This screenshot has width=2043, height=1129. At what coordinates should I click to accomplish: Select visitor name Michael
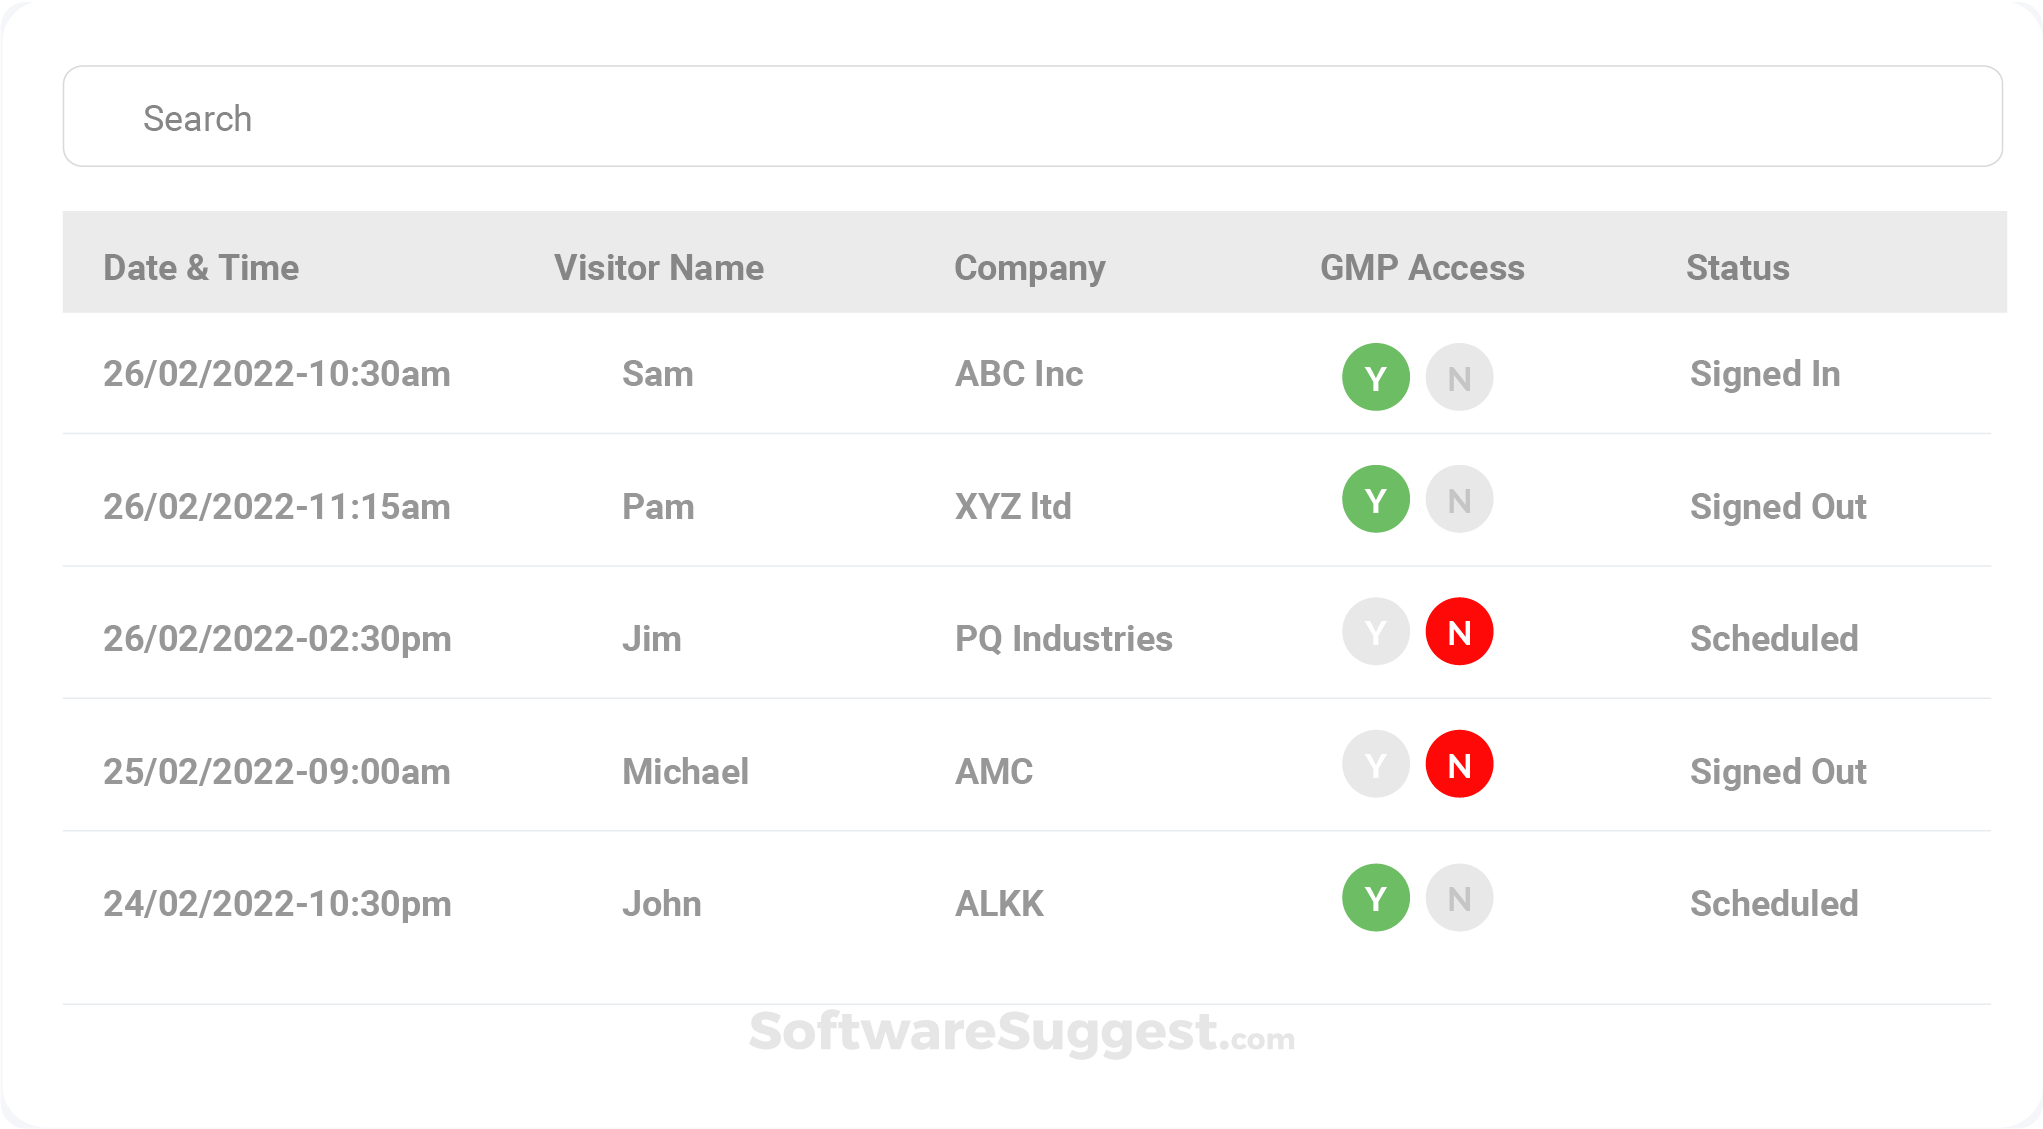point(685,771)
